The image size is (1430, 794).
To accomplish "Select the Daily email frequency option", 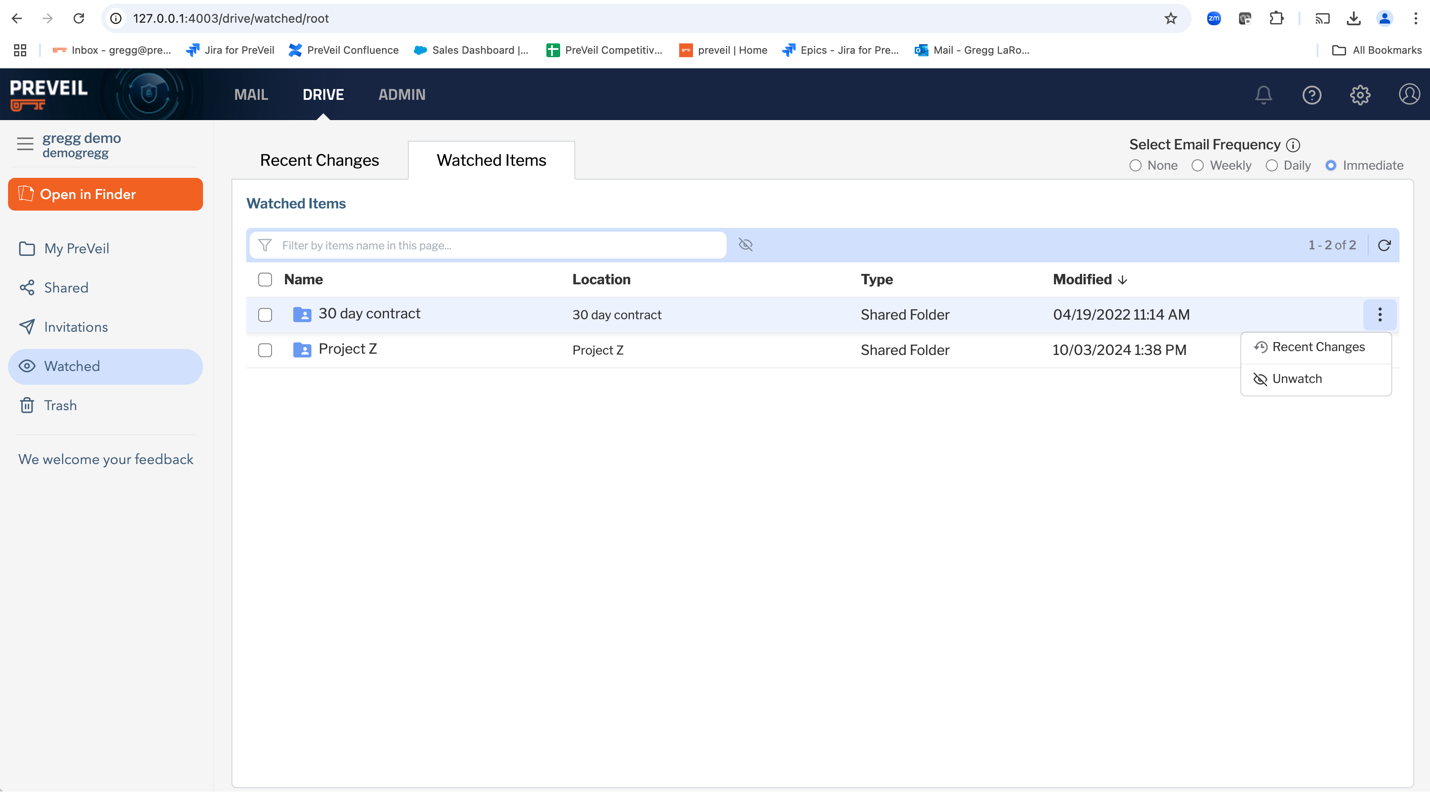I will pos(1271,166).
